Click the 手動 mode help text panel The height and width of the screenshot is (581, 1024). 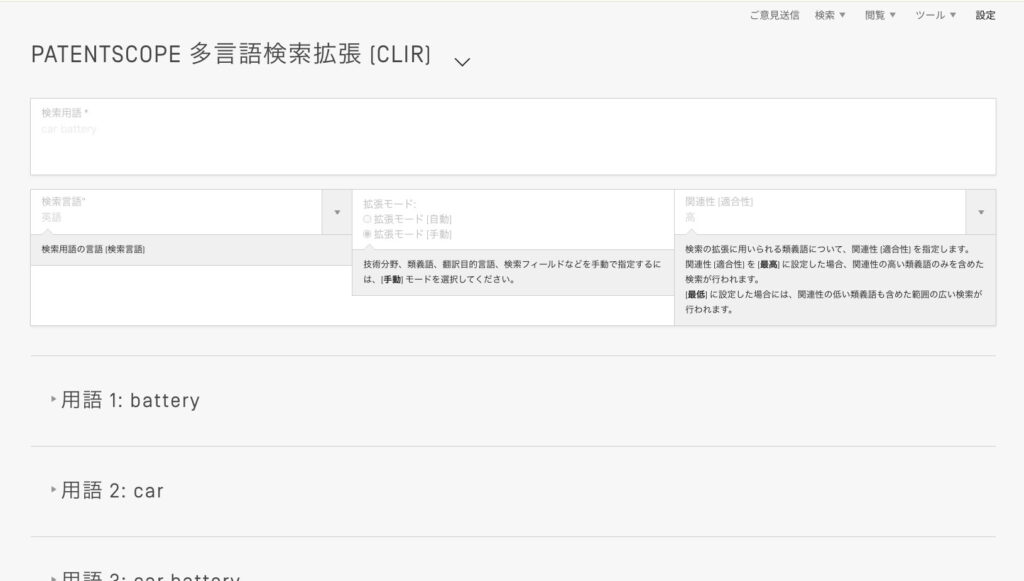[512, 272]
